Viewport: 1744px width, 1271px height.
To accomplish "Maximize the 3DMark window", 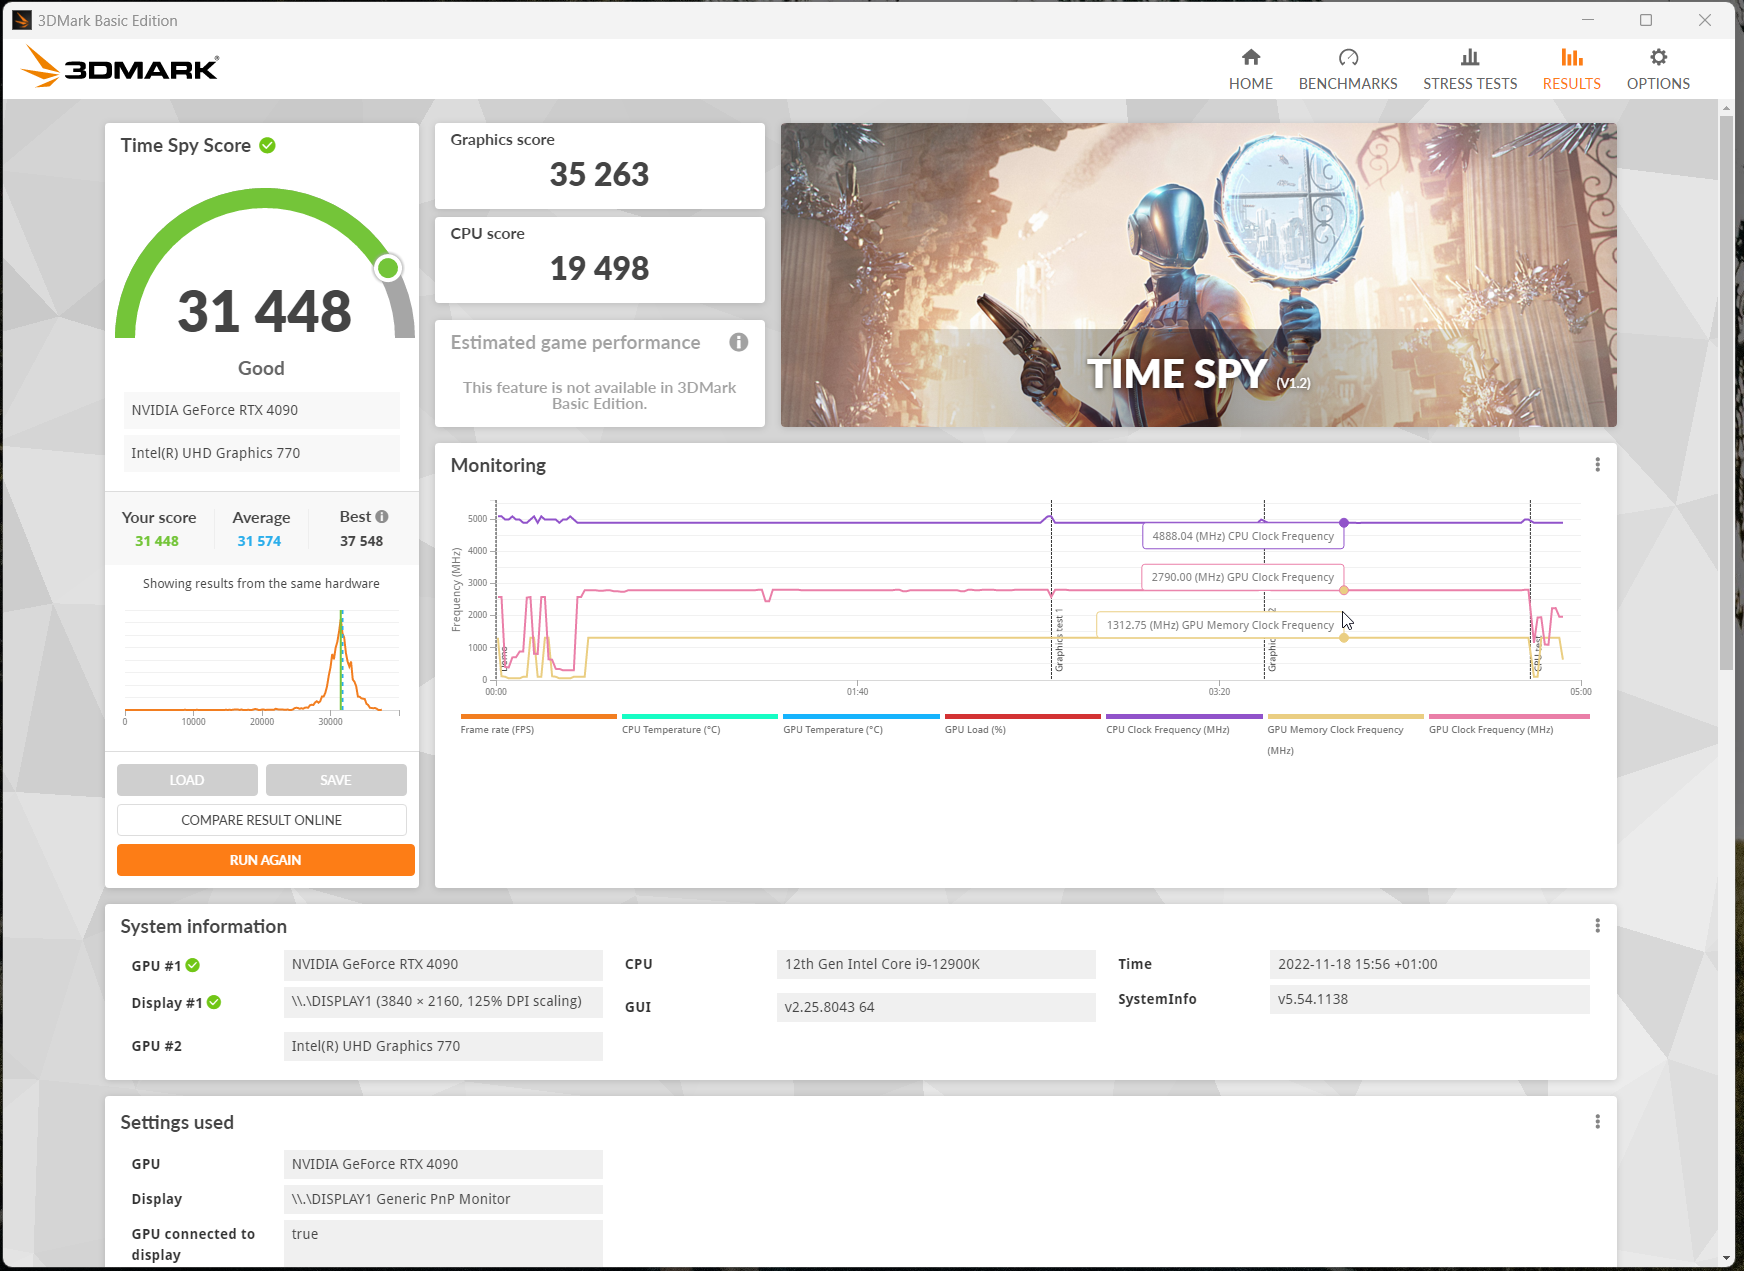I will click(x=1646, y=20).
